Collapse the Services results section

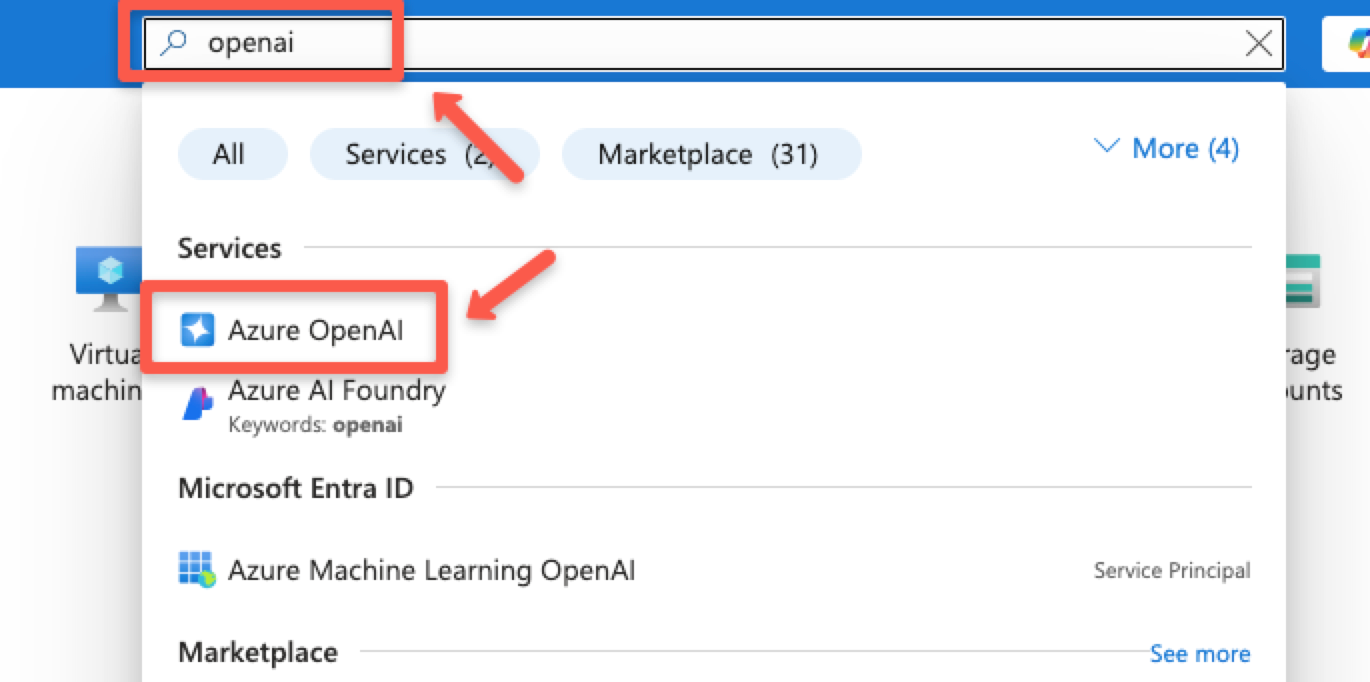(x=229, y=247)
